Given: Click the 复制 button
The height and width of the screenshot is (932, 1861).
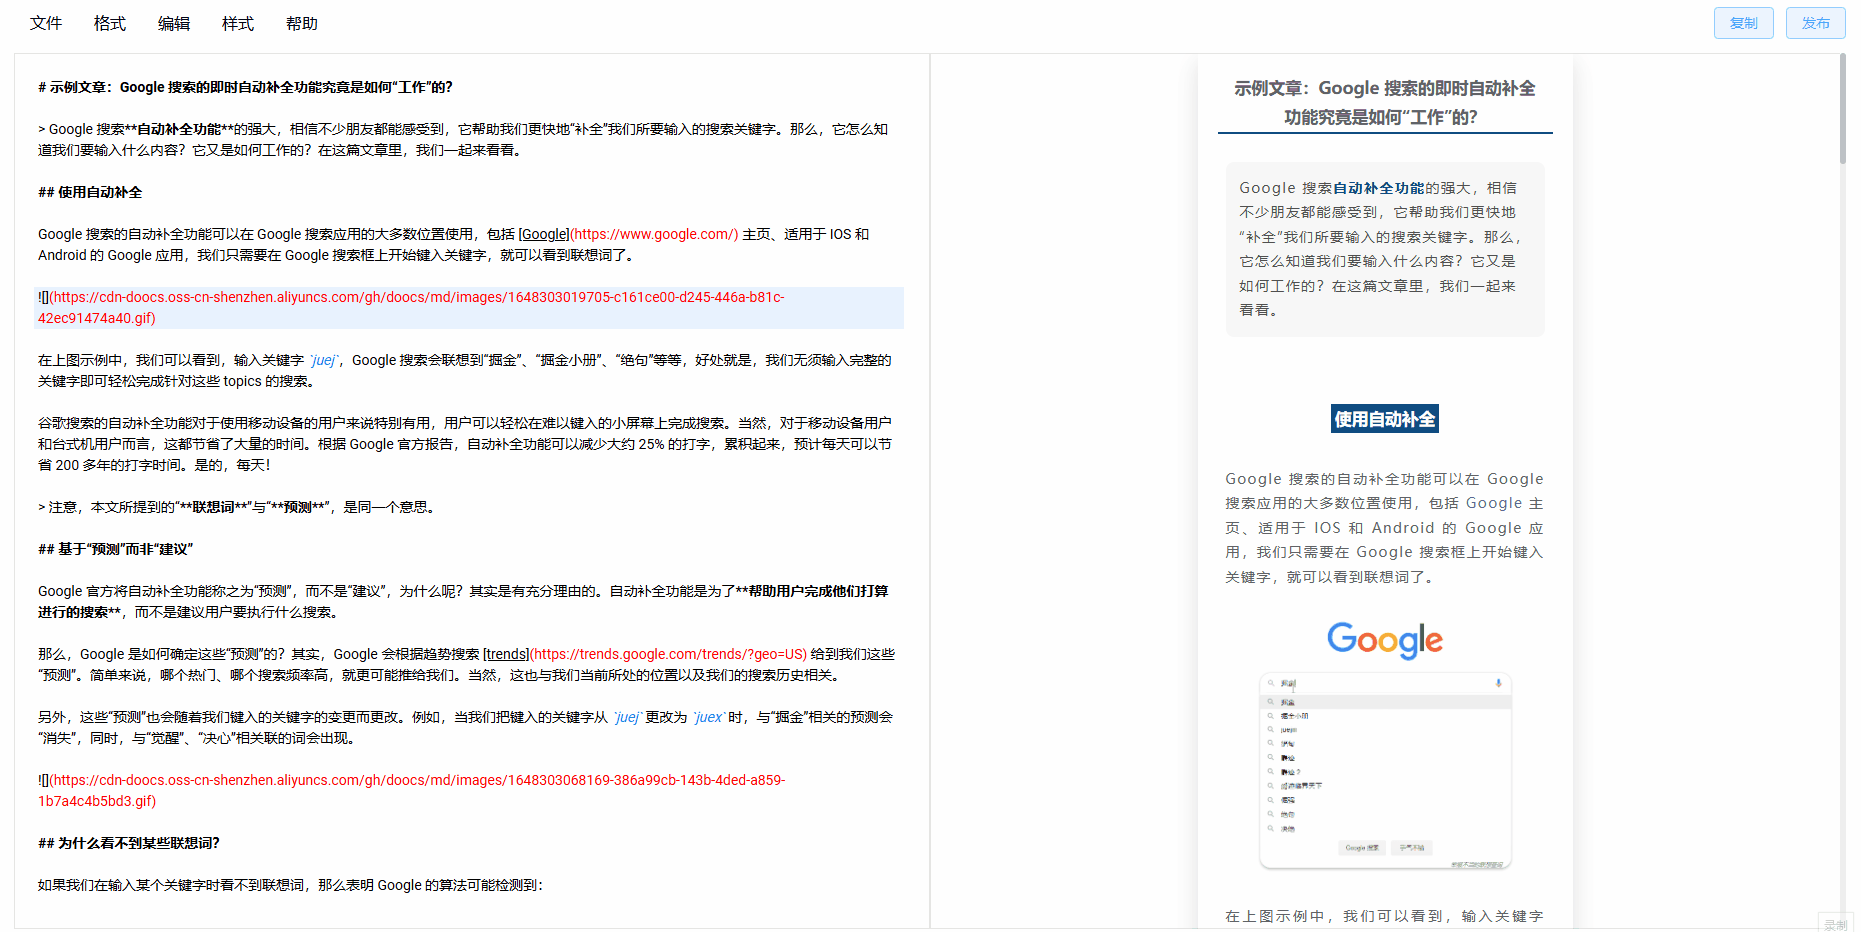Looking at the screenshot, I should (1743, 23).
